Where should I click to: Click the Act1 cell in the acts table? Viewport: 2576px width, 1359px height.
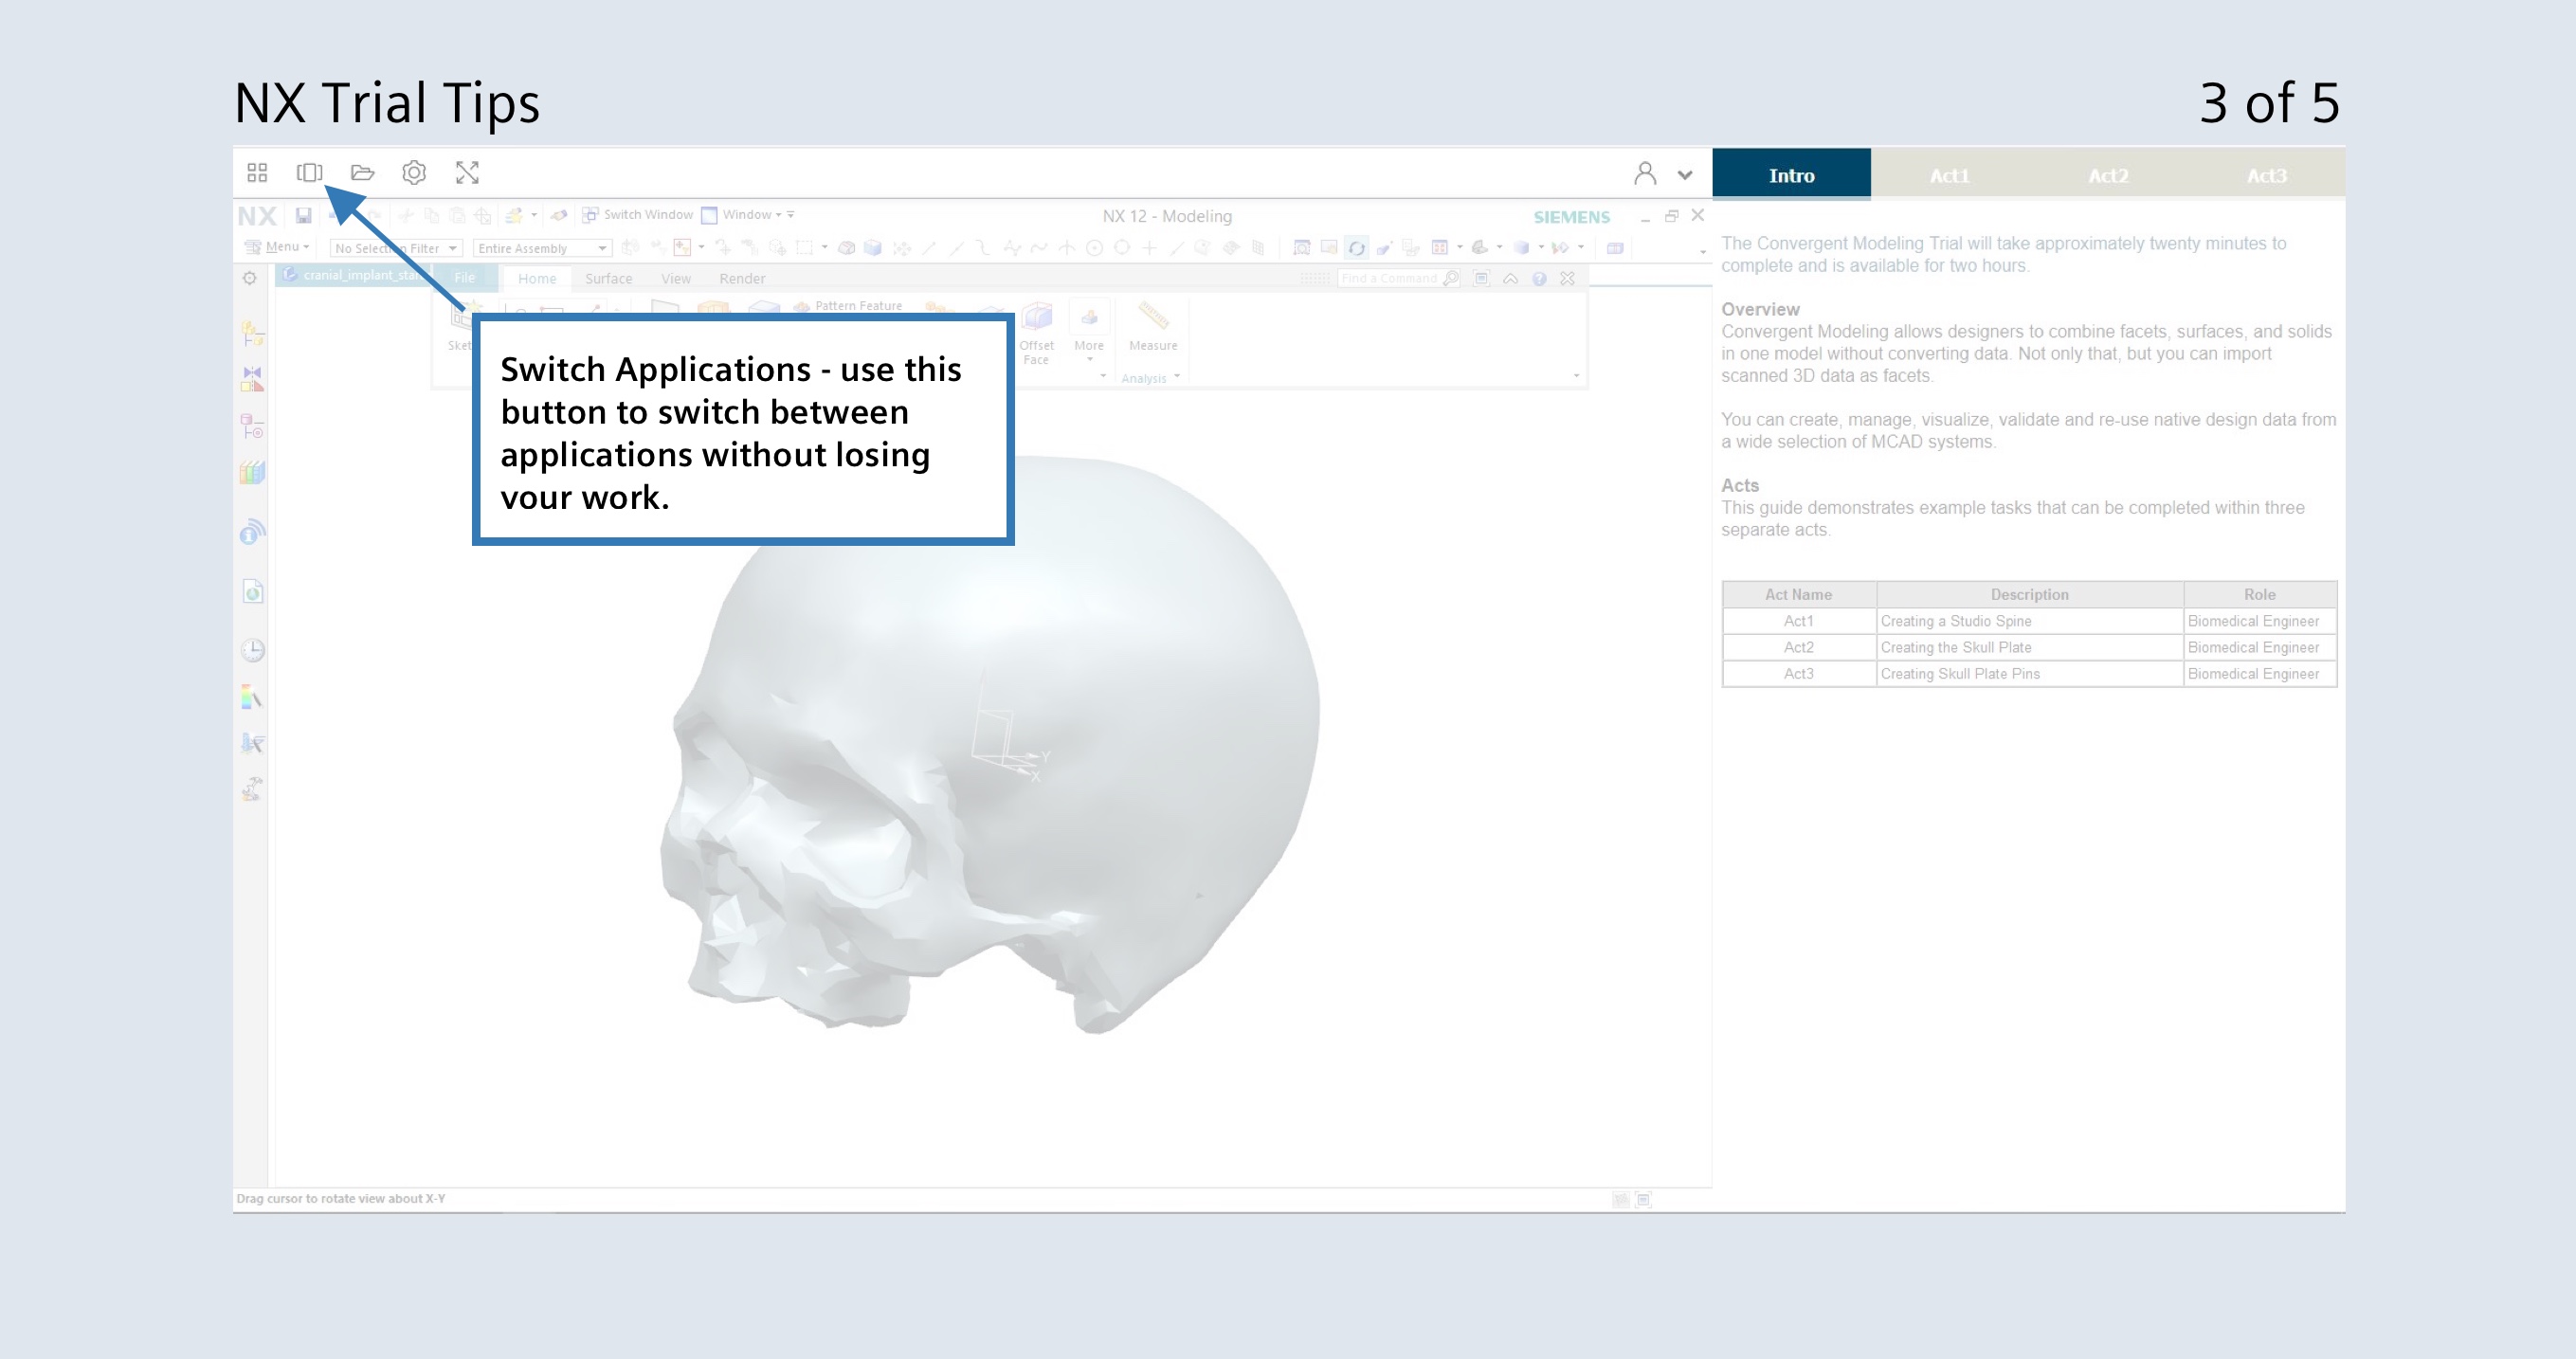click(x=1798, y=621)
